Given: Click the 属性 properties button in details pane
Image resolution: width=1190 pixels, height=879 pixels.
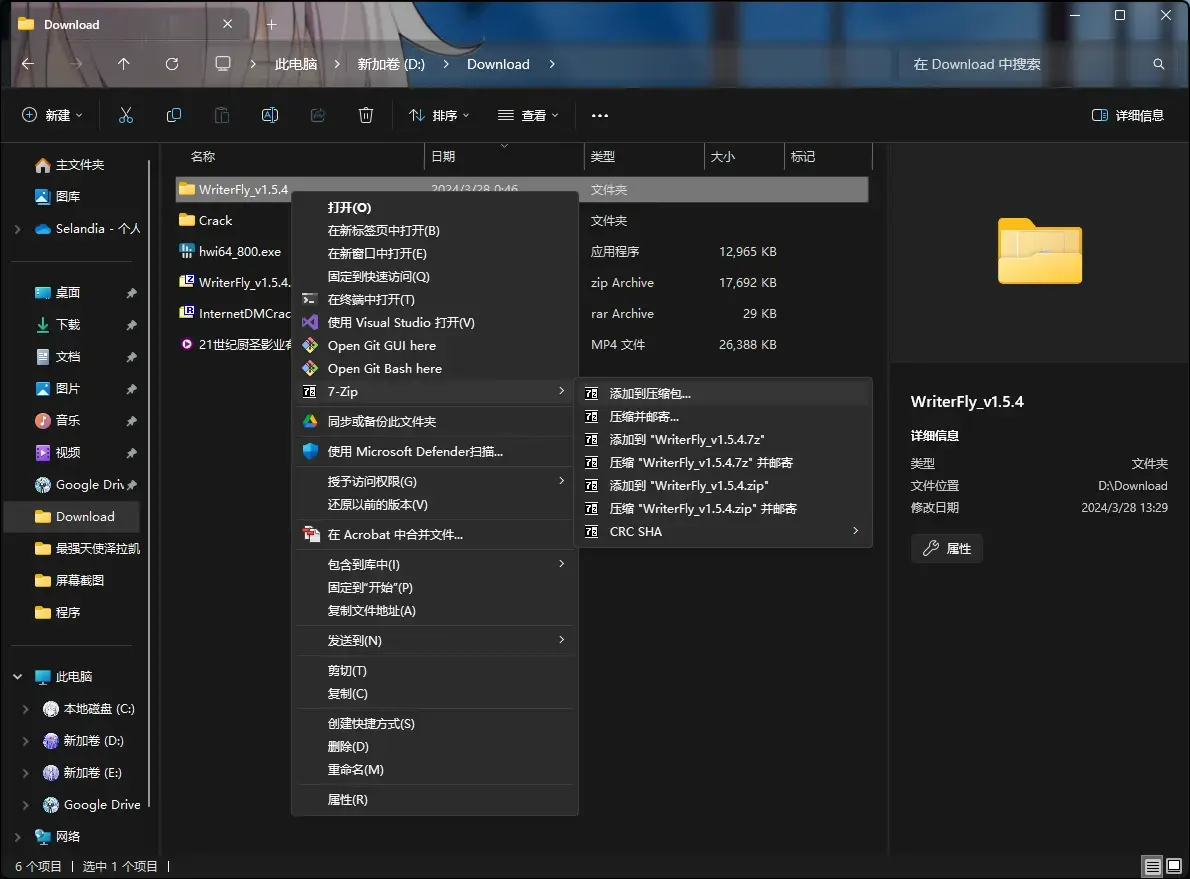Looking at the screenshot, I should (947, 548).
